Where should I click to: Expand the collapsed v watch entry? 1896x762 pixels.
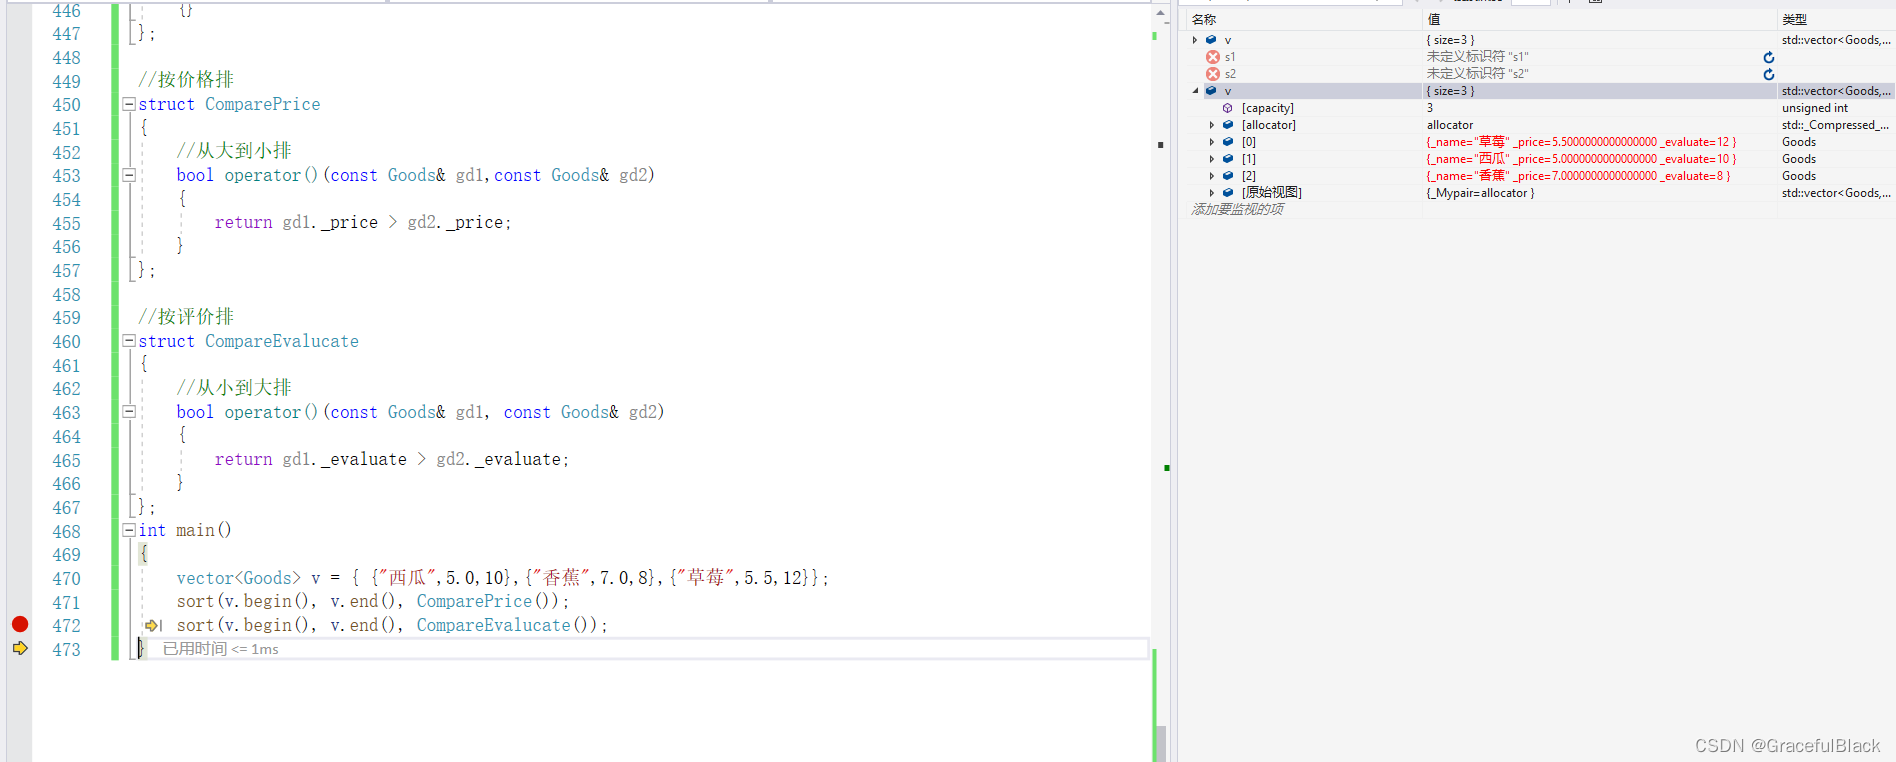click(1195, 40)
